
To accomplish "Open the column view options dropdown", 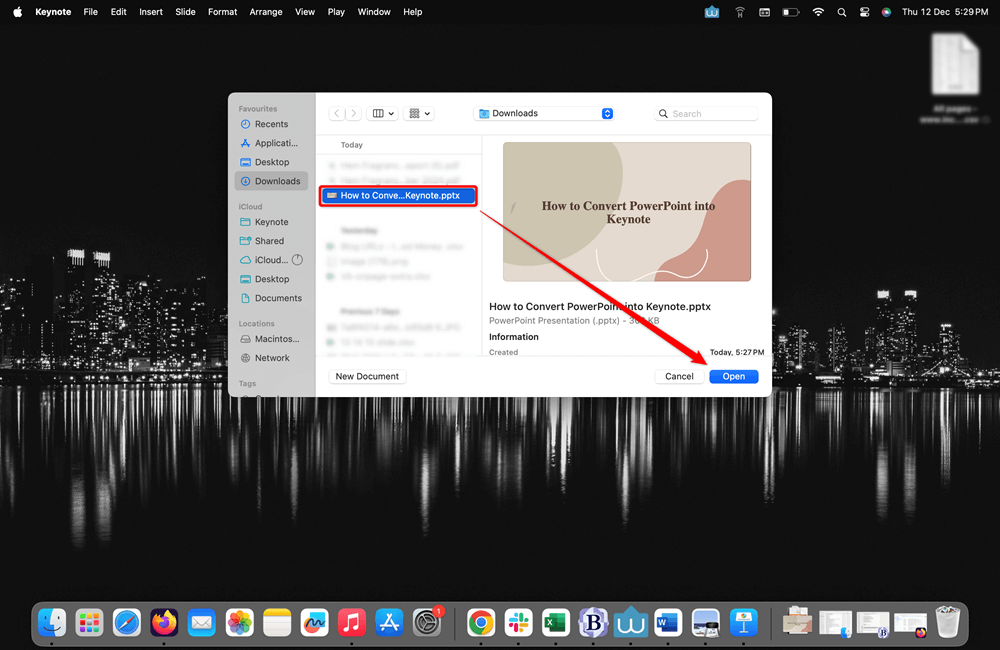I will click(383, 113).
